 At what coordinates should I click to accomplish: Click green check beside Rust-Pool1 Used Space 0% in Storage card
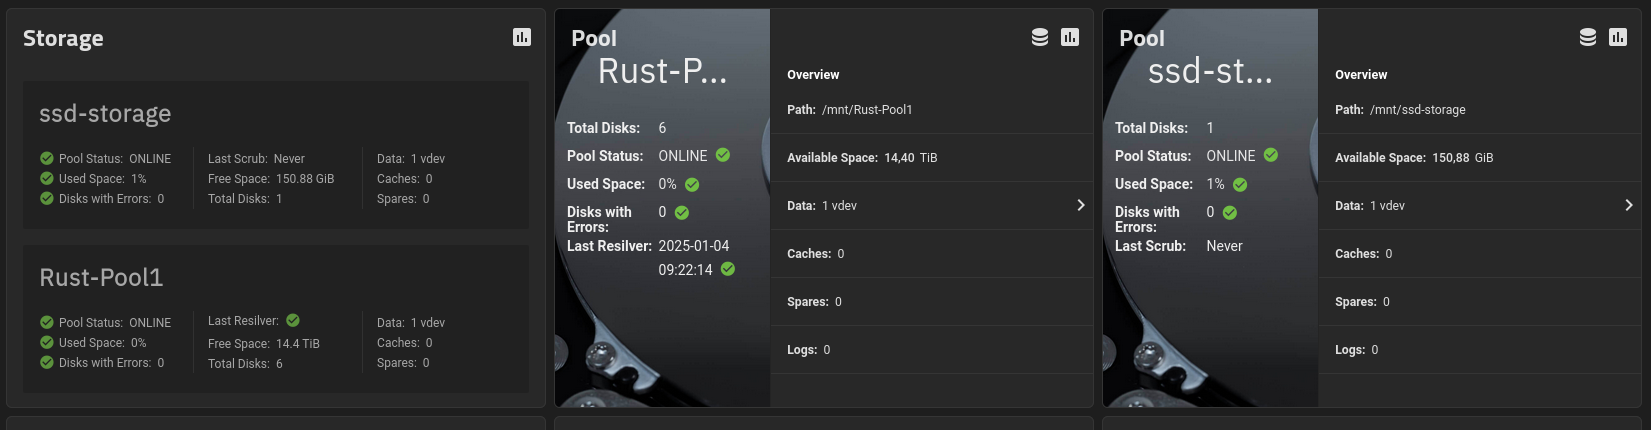tap(47, 342)
